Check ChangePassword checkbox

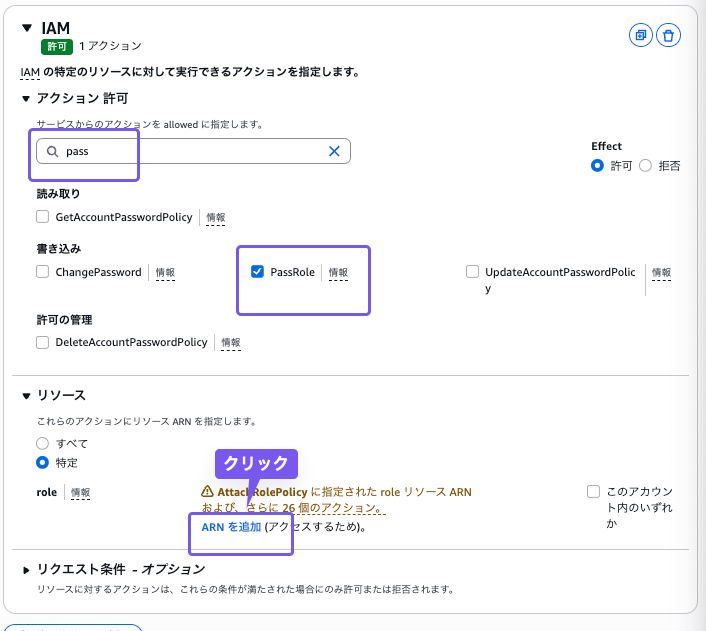(x=42, y=272)
